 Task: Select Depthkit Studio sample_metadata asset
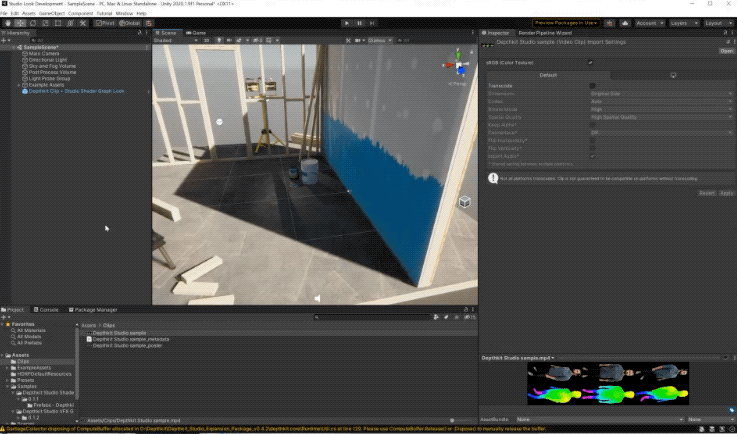[x=131, y=339]
